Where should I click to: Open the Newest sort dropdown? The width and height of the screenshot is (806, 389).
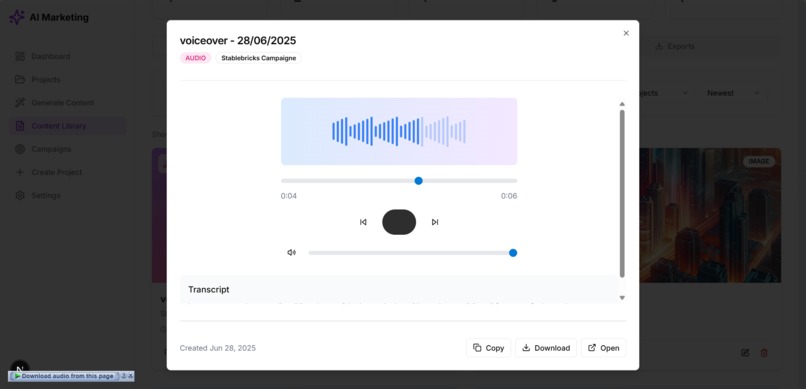[x=733, y=93]
